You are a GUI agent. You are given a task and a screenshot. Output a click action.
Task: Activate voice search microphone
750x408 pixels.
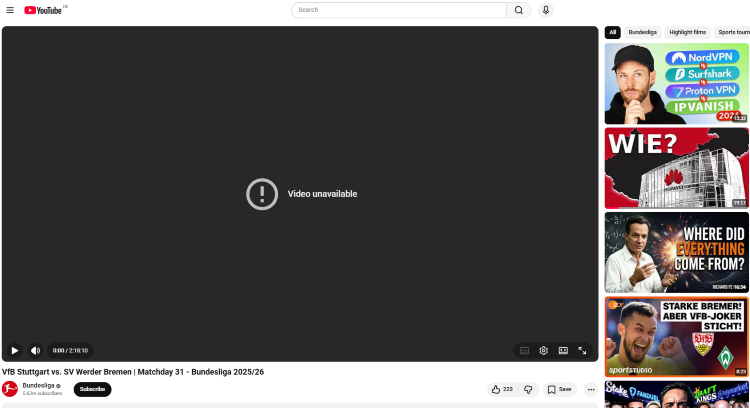point(546,10)
